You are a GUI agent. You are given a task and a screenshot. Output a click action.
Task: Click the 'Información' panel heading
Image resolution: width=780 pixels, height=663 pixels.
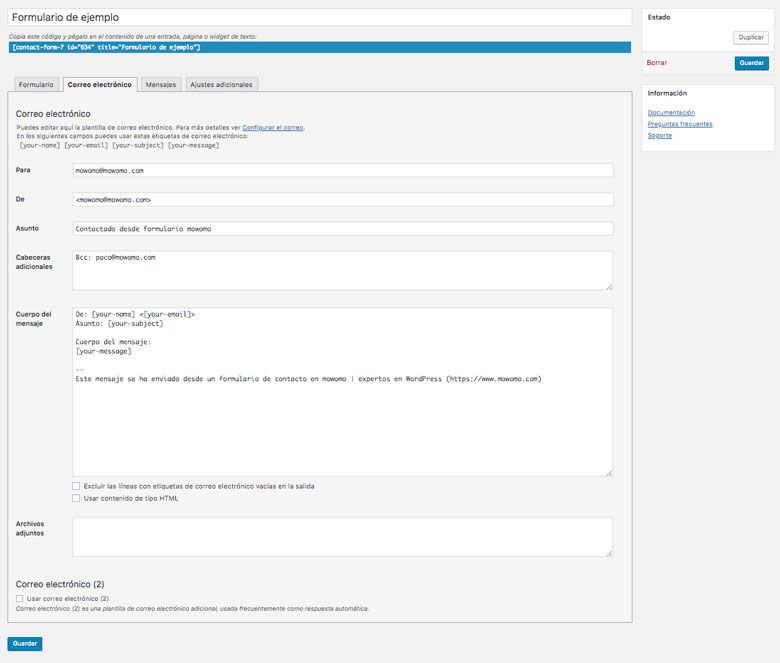(x=667, y=94)
